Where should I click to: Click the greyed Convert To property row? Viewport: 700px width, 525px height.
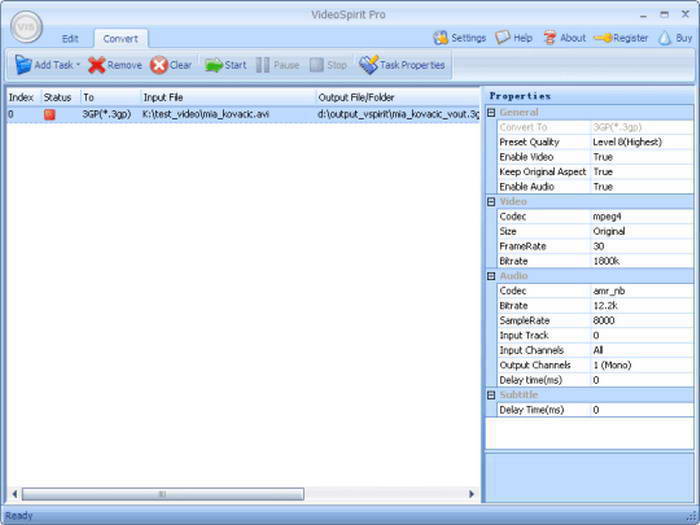(595, 127)
